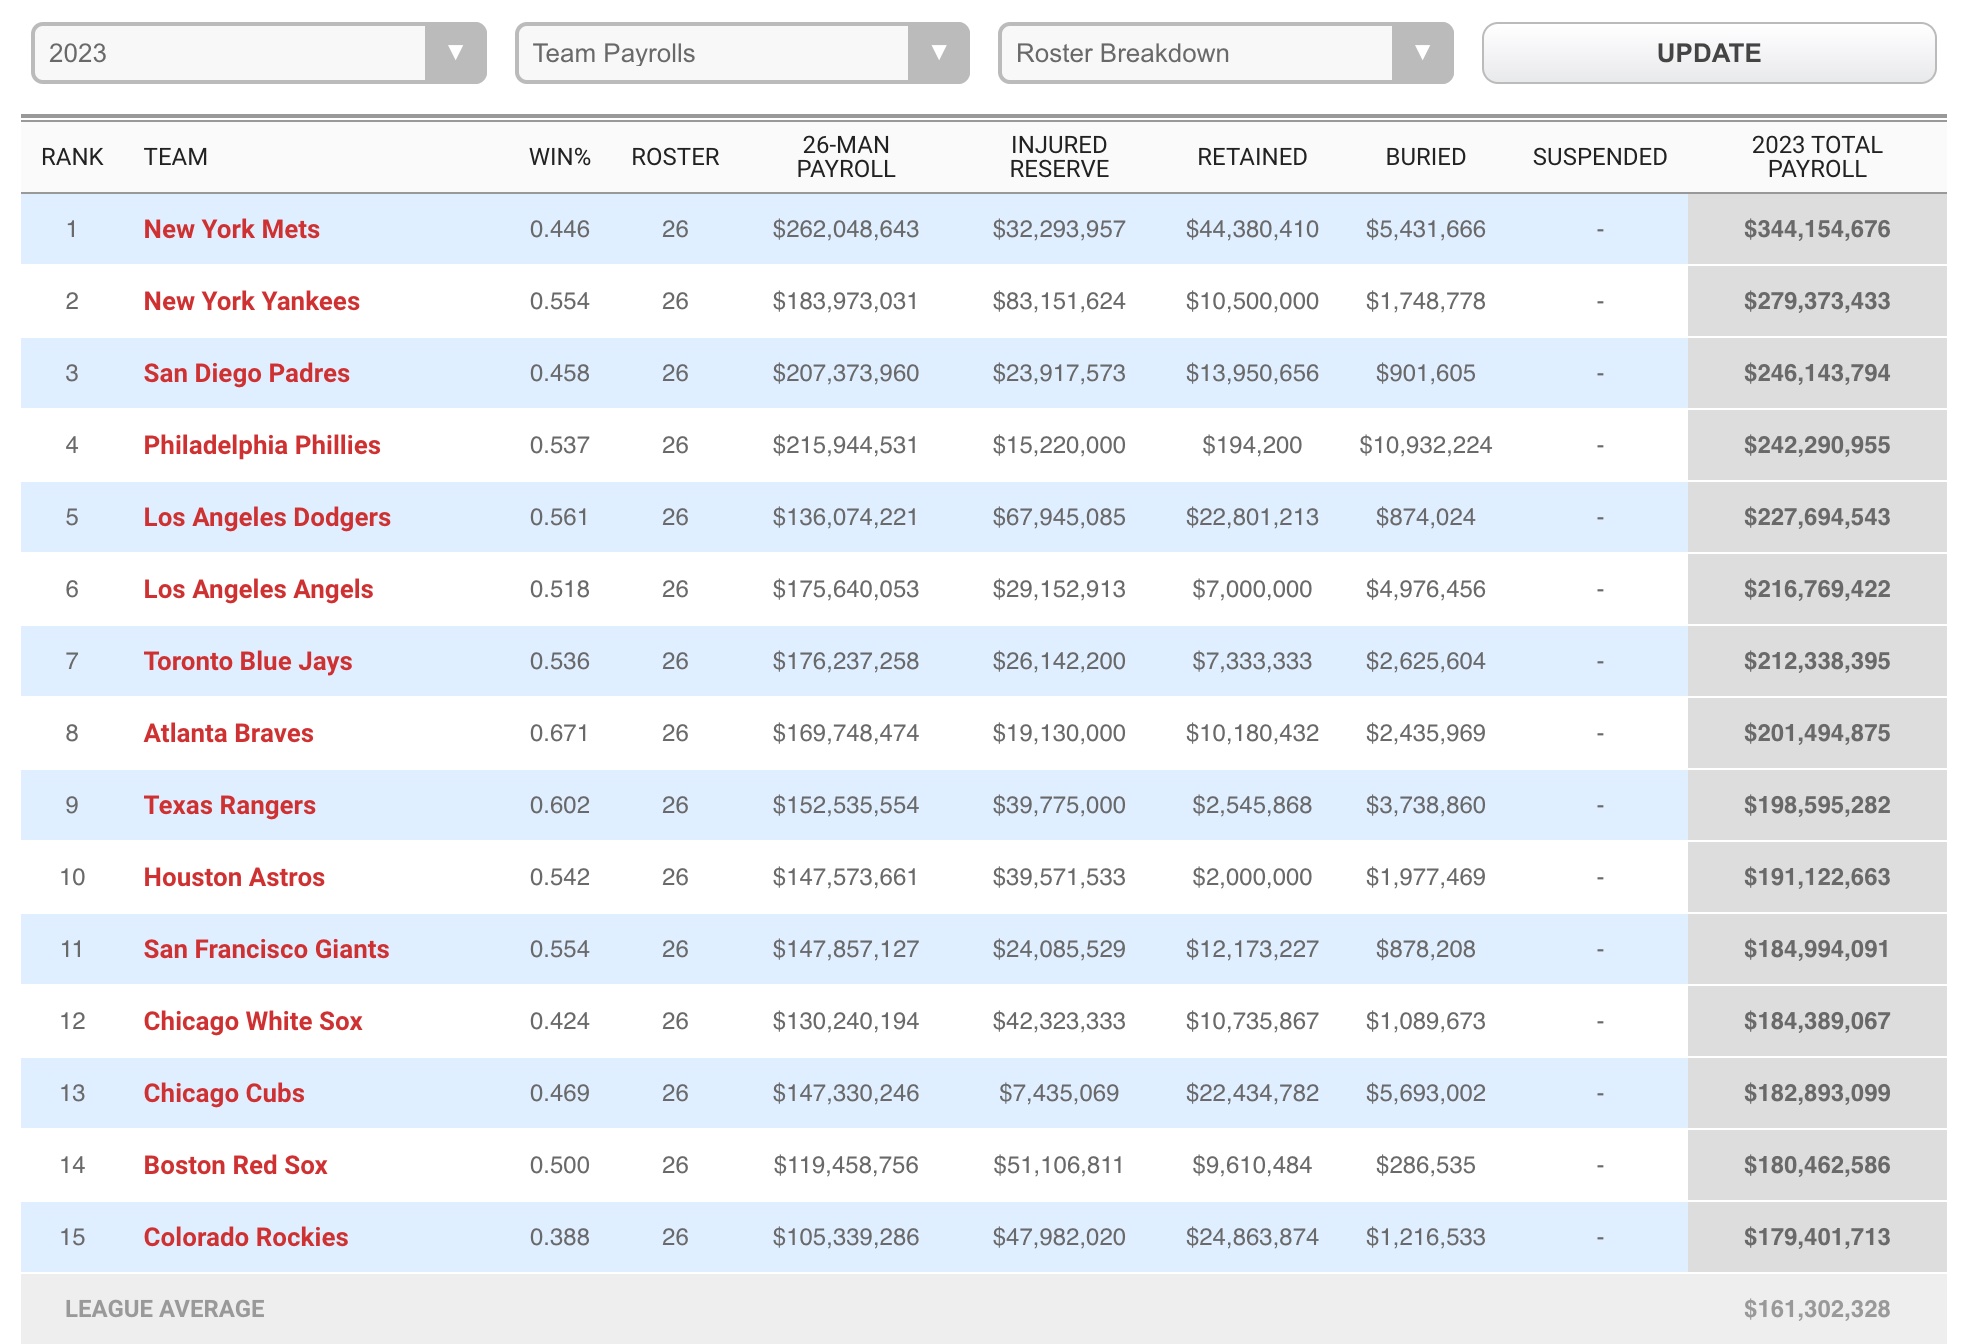Open Philadelphia Phillies team link
This screenshot has height=1344, width=1968.
coord(262,445)
